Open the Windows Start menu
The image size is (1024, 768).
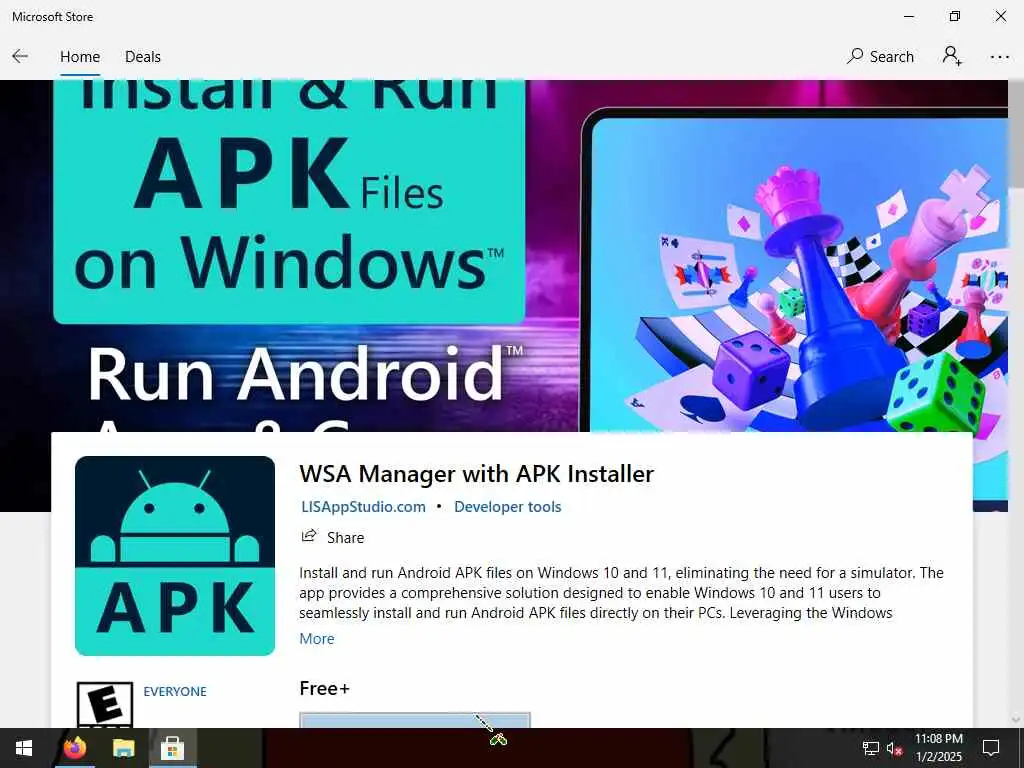tap(24, 748)
